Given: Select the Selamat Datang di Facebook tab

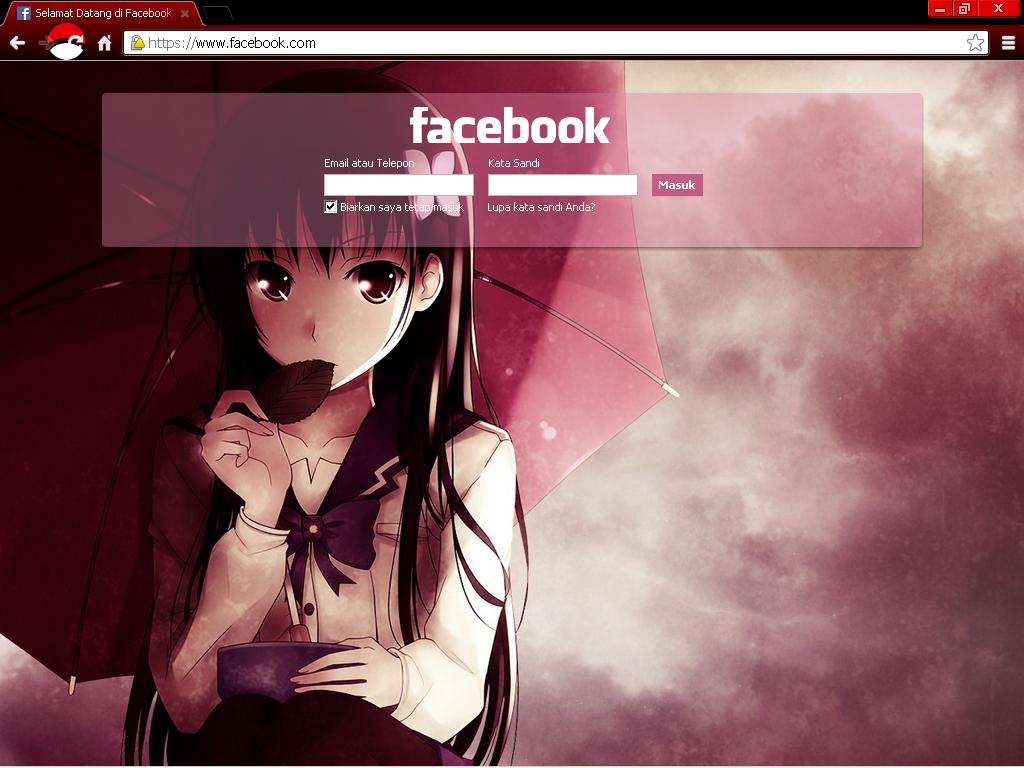Looking at the screenshot, I should [103, 13].
